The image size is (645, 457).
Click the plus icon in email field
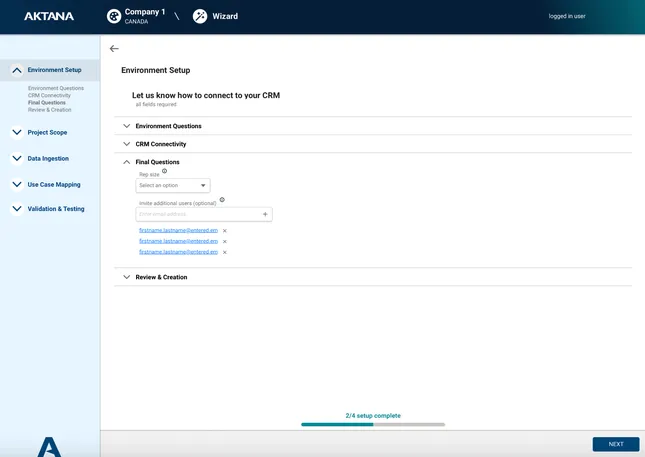pyautogui.click(x=265, y=214)
